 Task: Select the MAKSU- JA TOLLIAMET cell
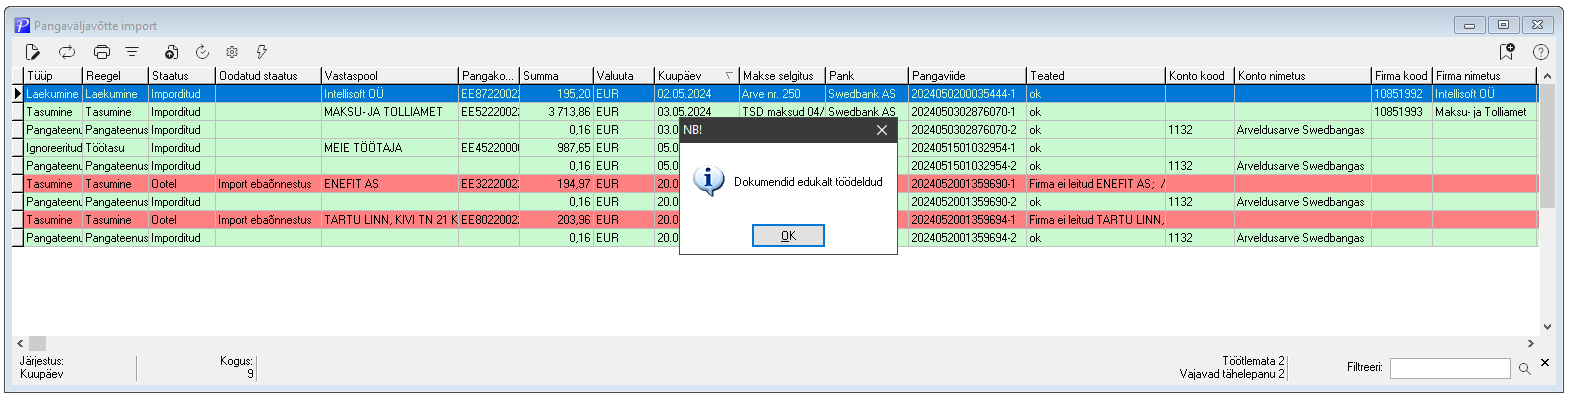(x=390, y=112)
